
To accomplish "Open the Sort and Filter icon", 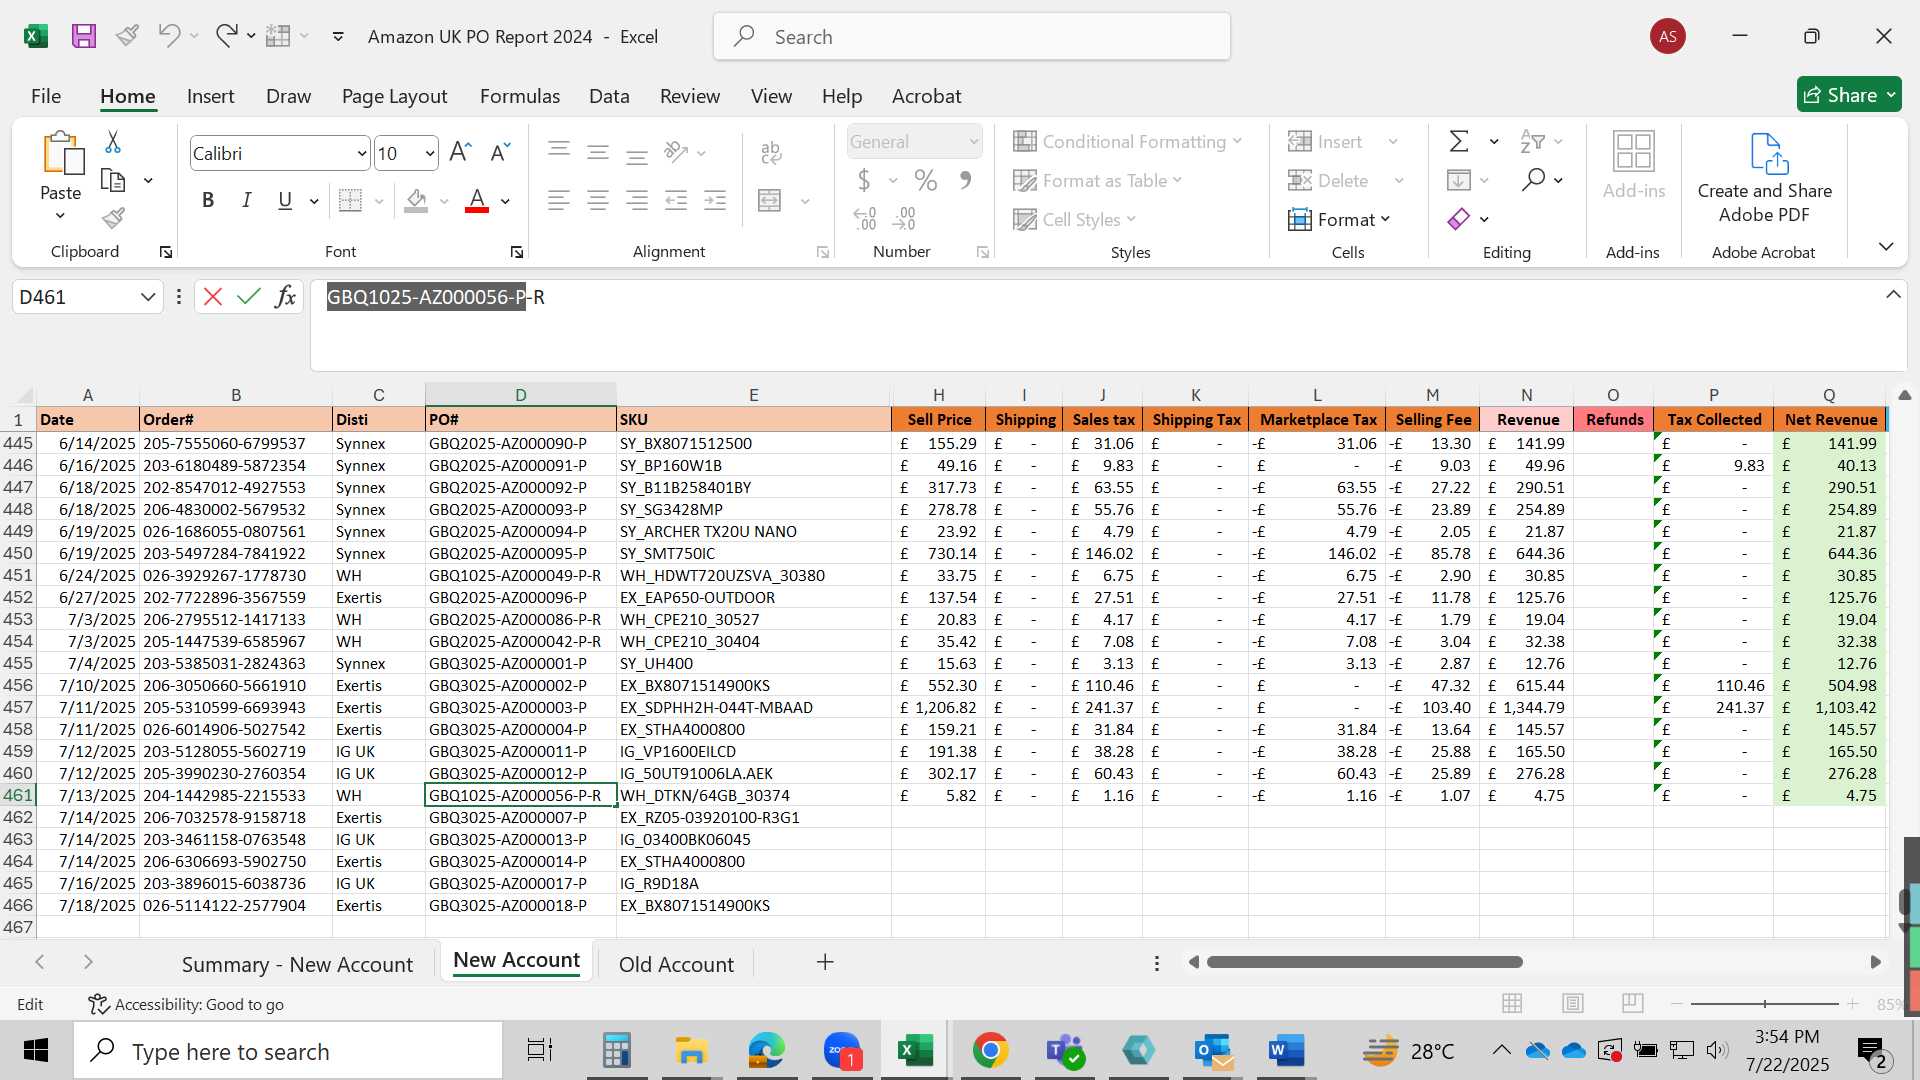I will [x=1532, y=142].
